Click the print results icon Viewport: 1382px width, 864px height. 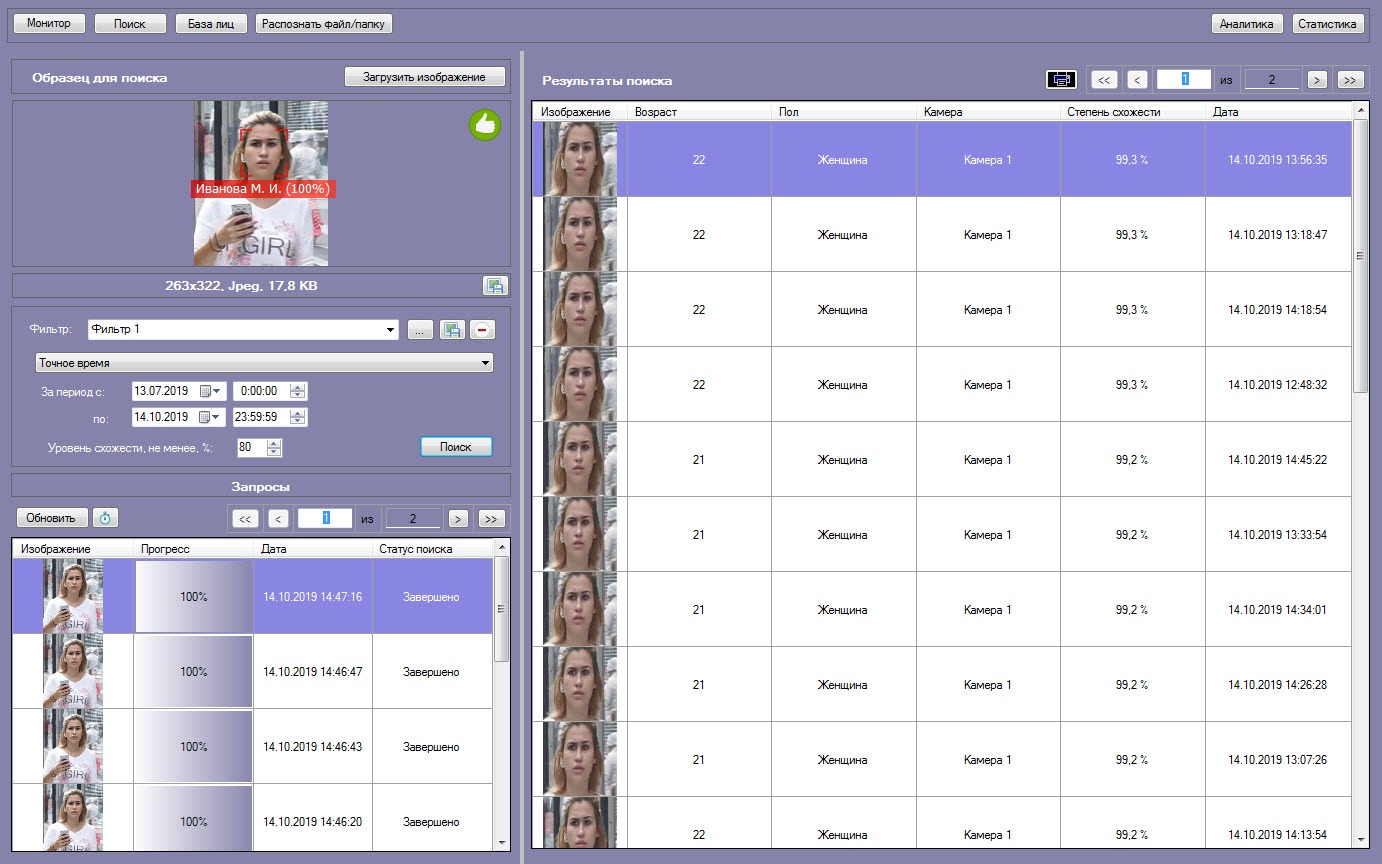[1061, 80]
